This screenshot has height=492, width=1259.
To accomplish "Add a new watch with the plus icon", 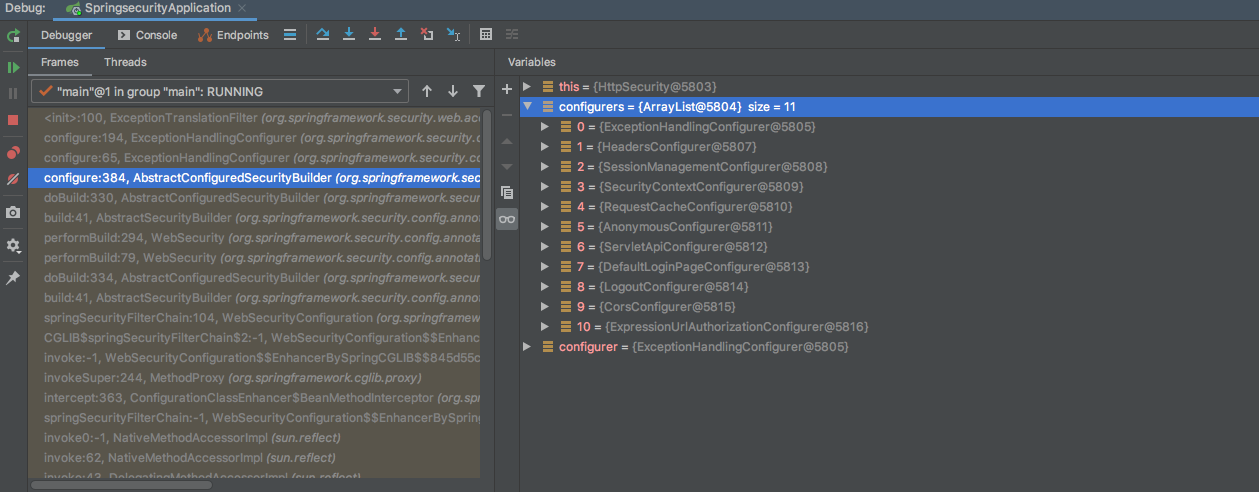I will 507,89.
